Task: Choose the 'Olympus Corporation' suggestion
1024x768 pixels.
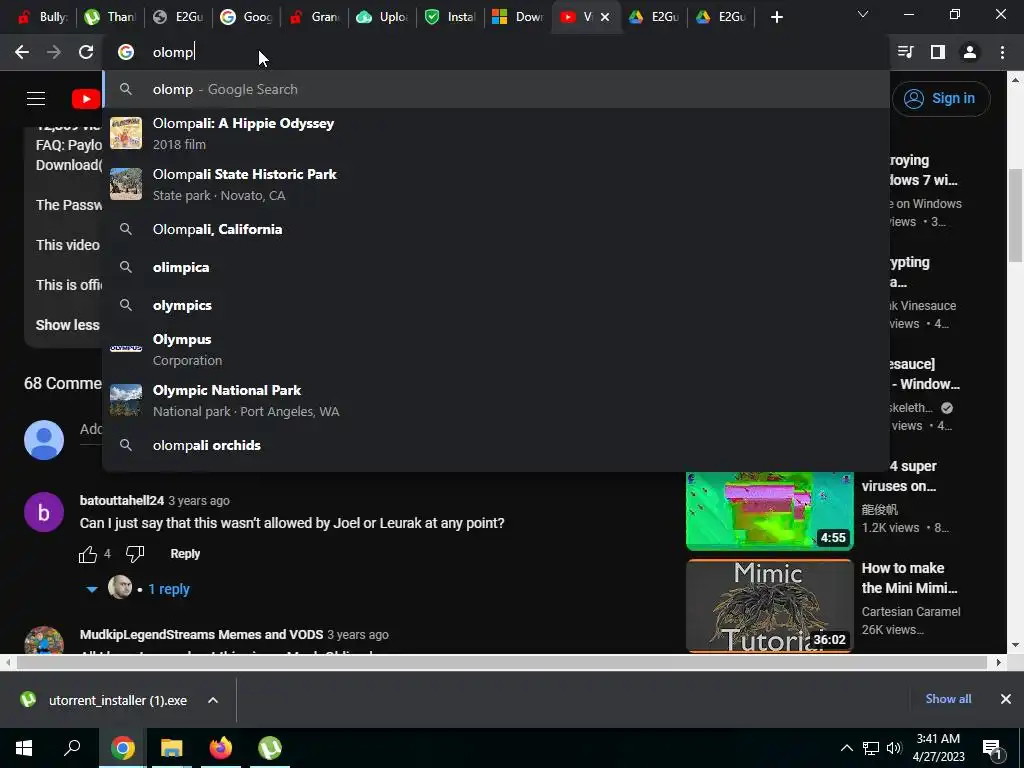Action: point(496,349)
